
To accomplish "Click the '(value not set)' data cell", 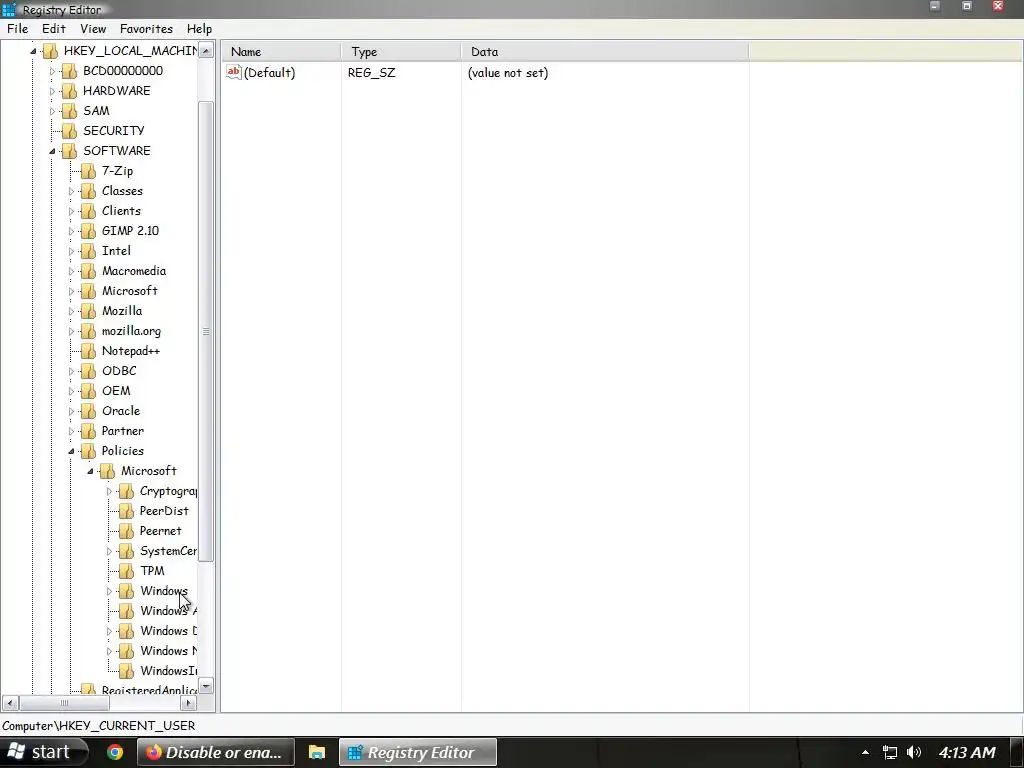I will [508, 72].
